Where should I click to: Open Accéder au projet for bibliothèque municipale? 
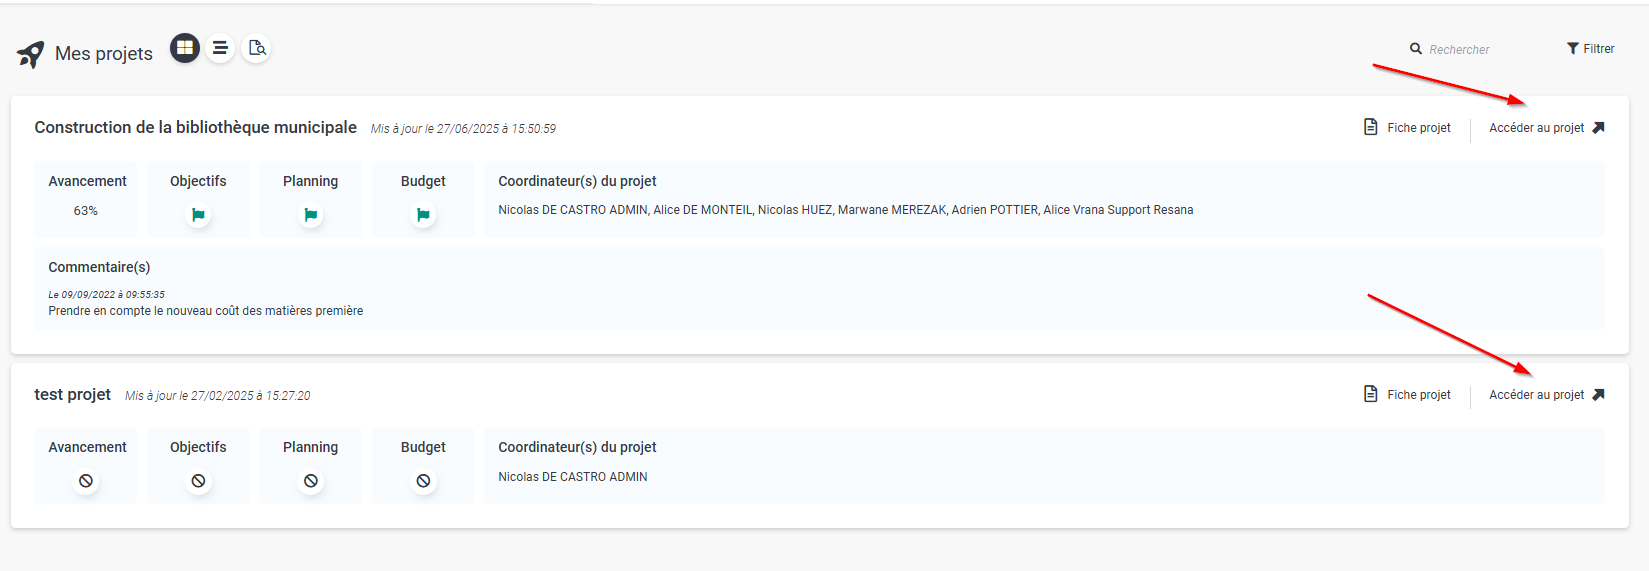(x=1547, y=127)
